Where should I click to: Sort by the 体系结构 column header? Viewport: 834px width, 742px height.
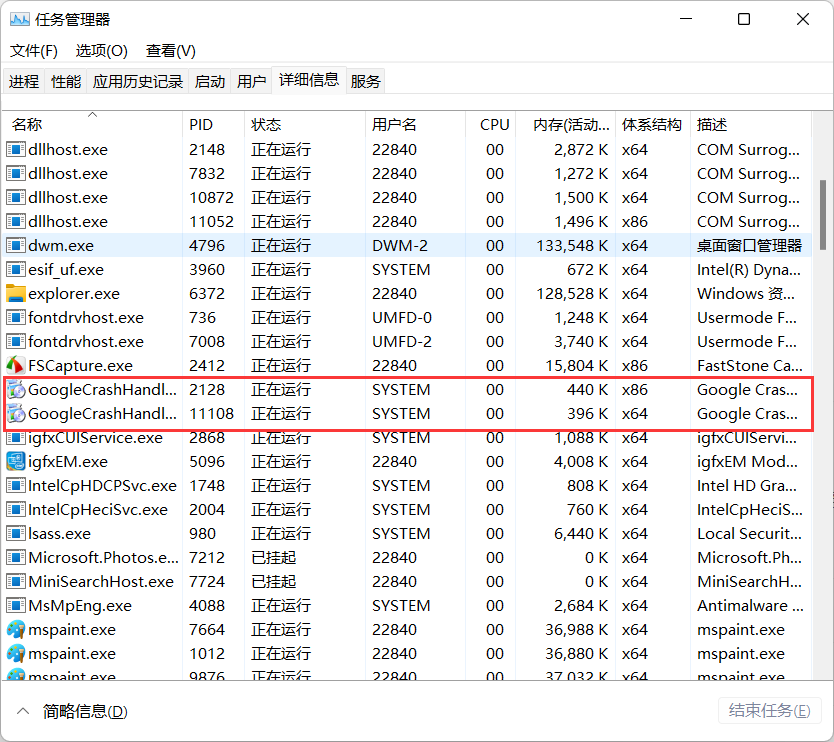[x=652, y=125]
